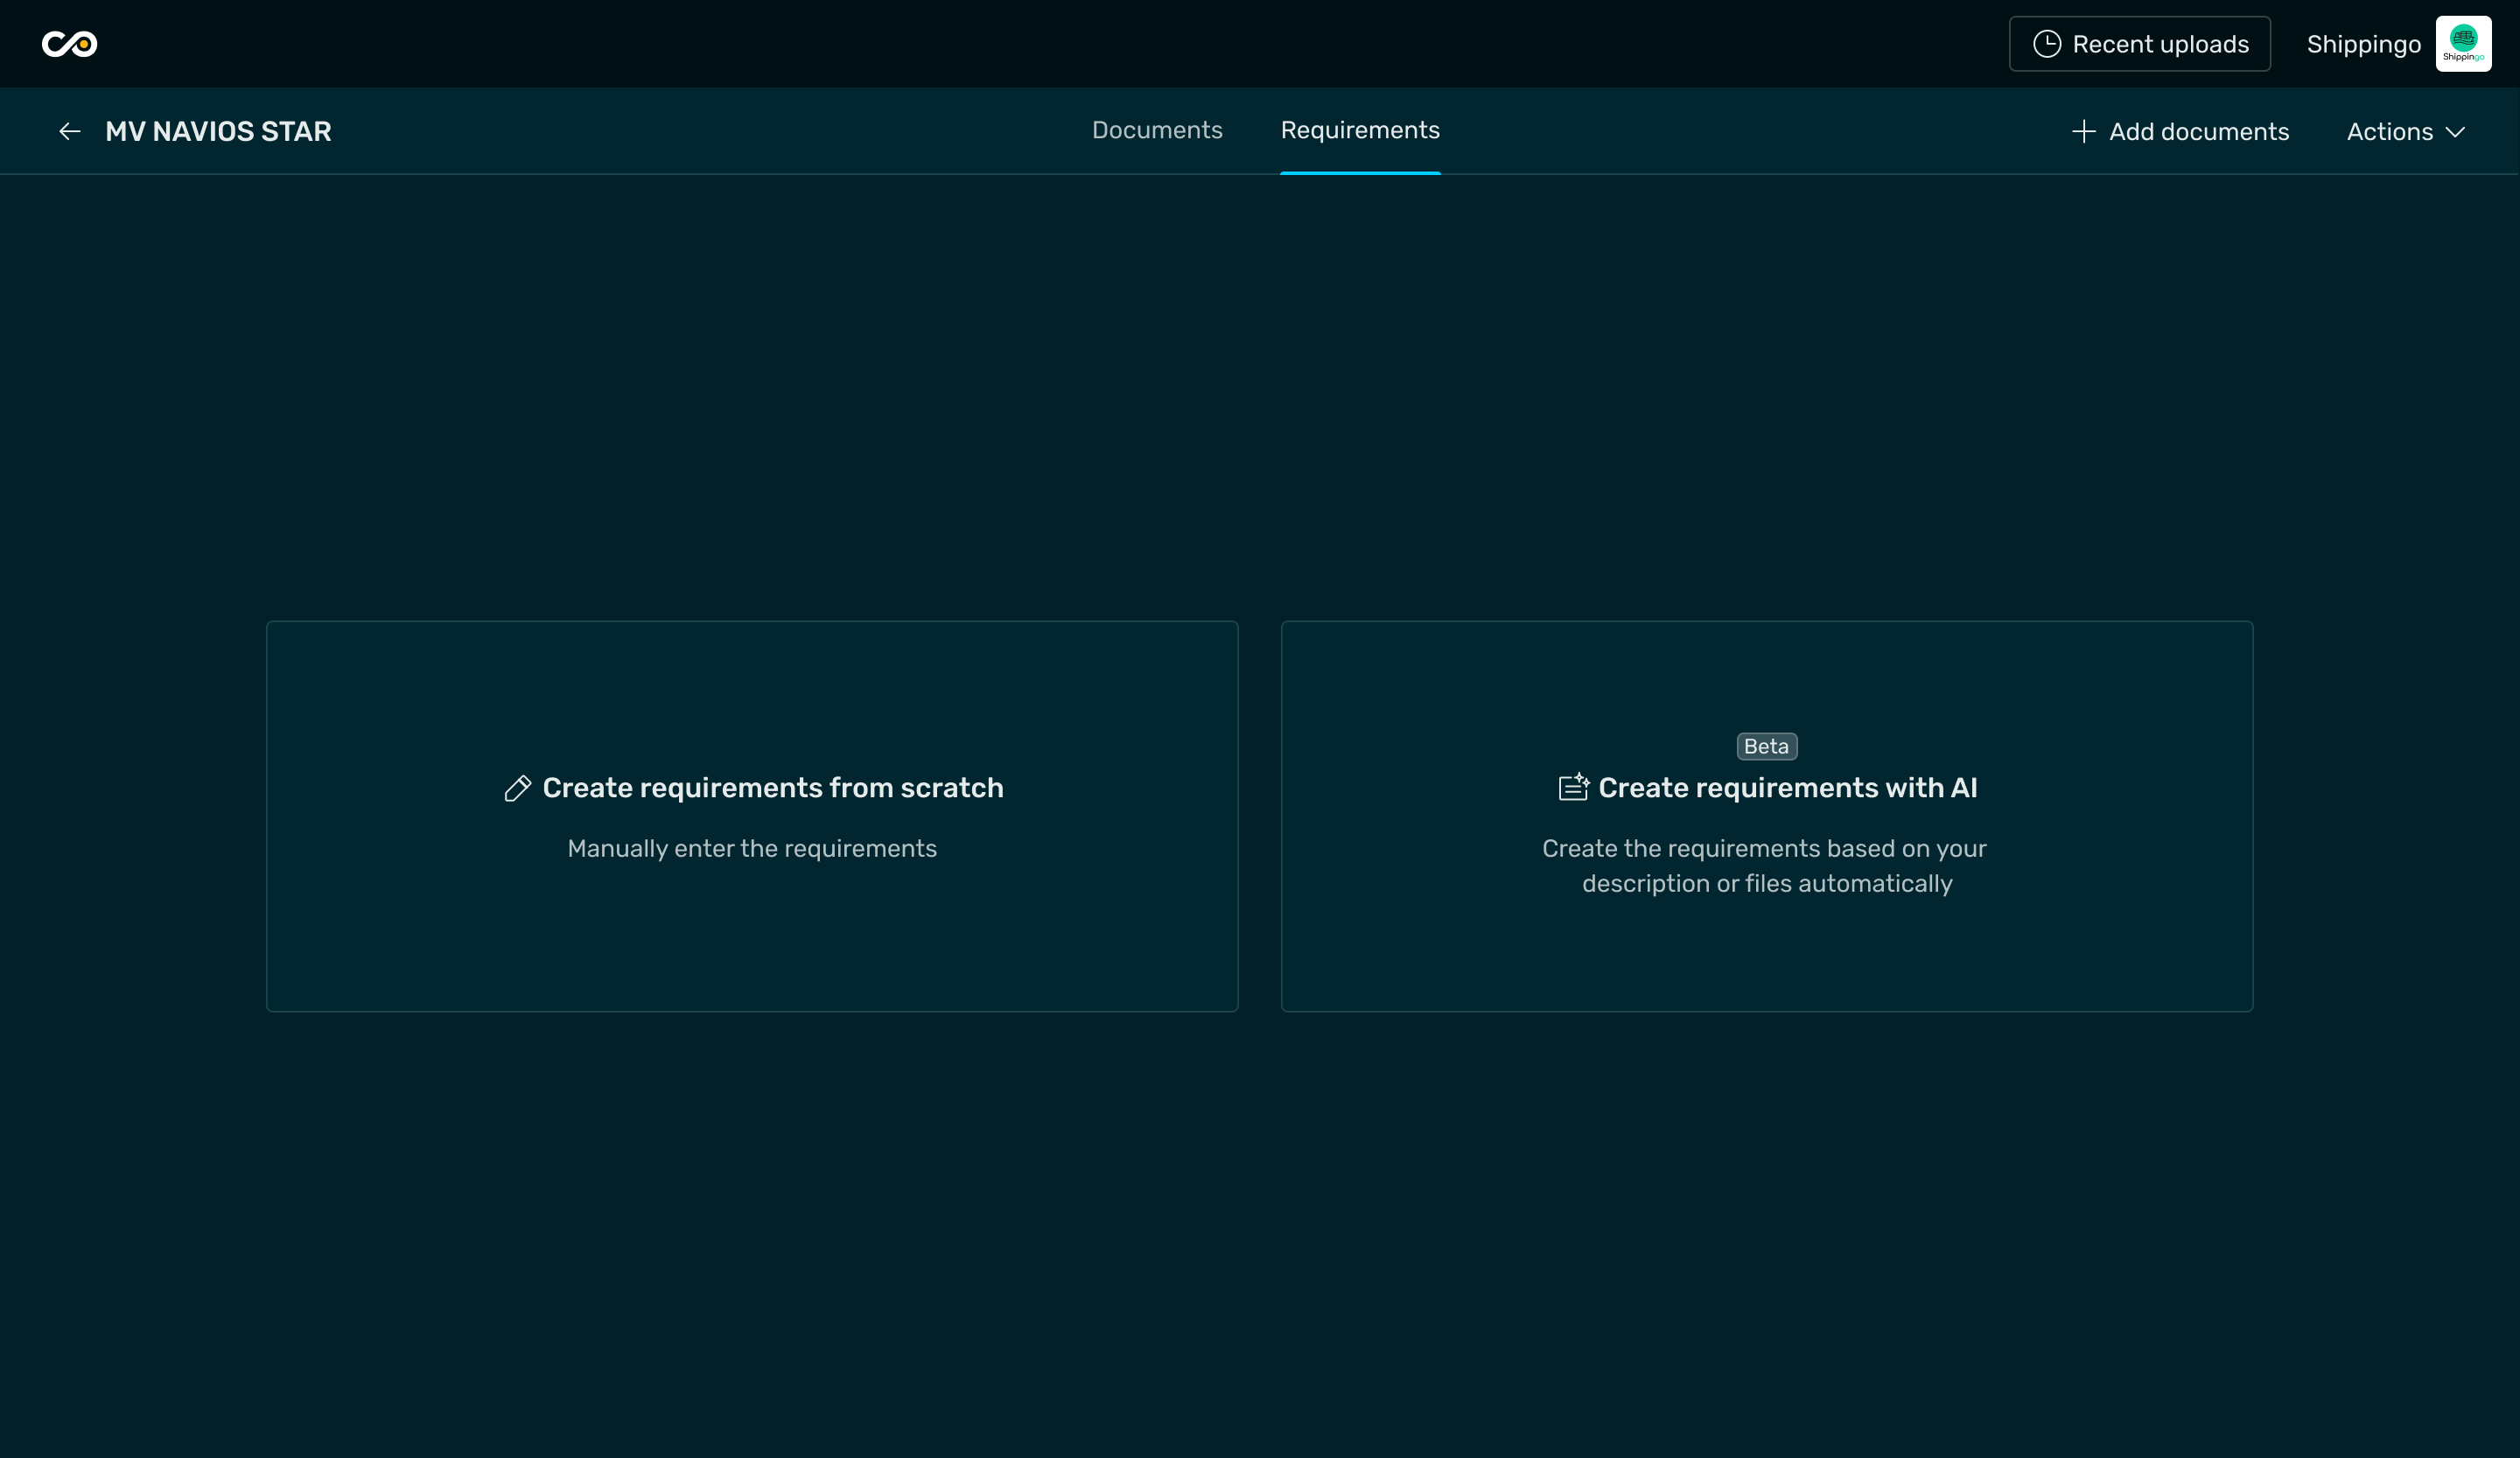
Task: Go back using the left arrow
Action: tap(69, 131)
